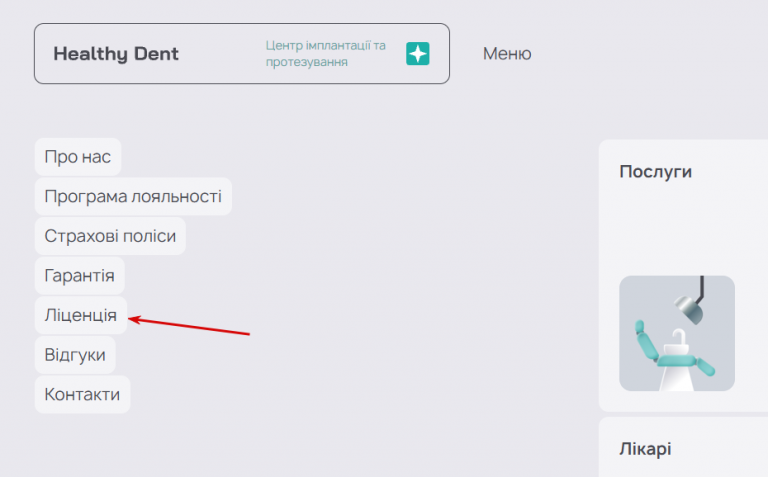Click the Центр імплантації та протезування tagline
The image size is (768, 477).
[326, 53]
